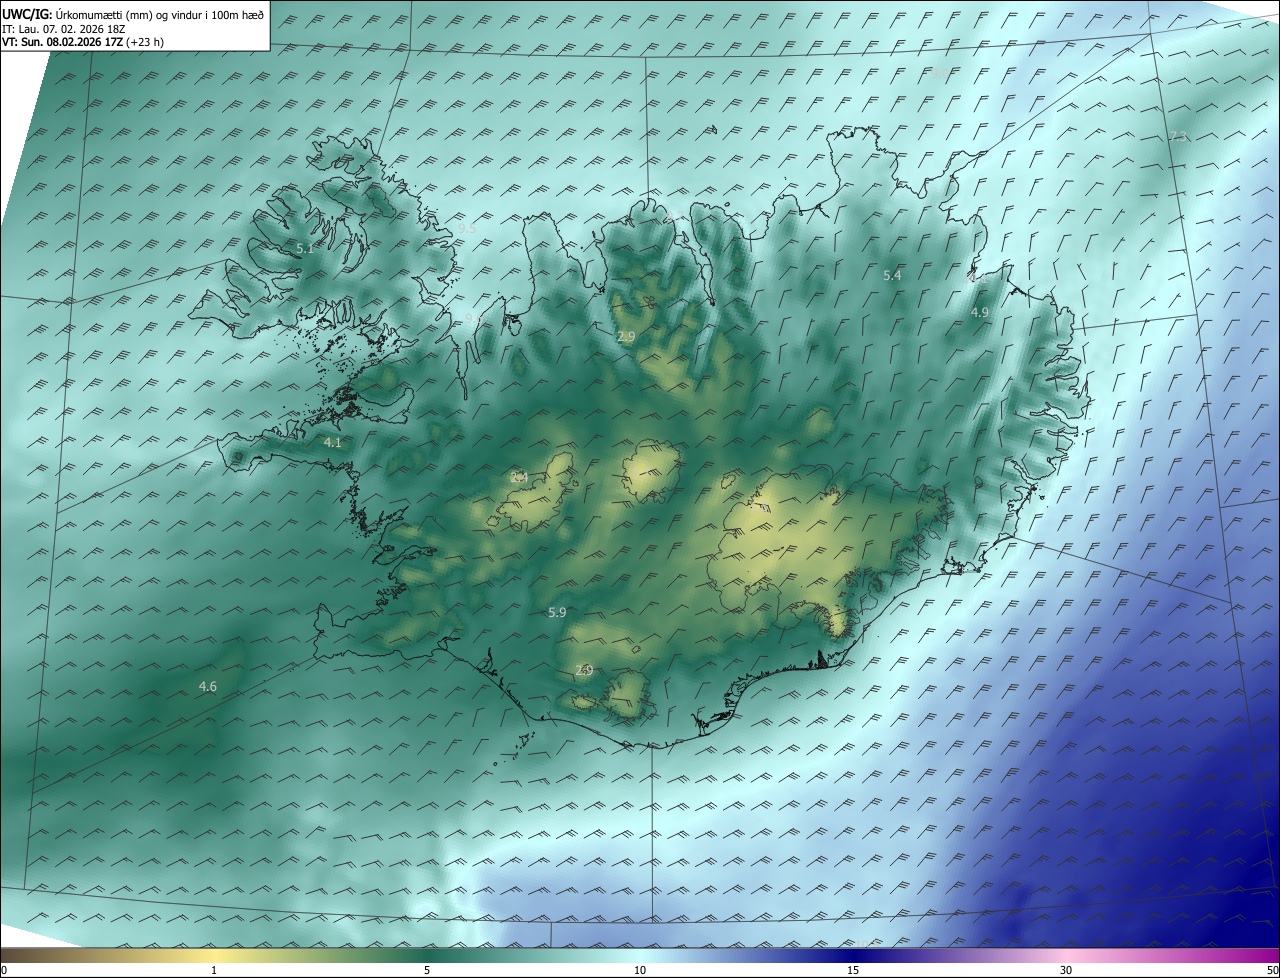Viewport: 1280px width, 978px height.
Task: Click the 5.1 value over the Westfjords
Action: (x=305, y=248)
